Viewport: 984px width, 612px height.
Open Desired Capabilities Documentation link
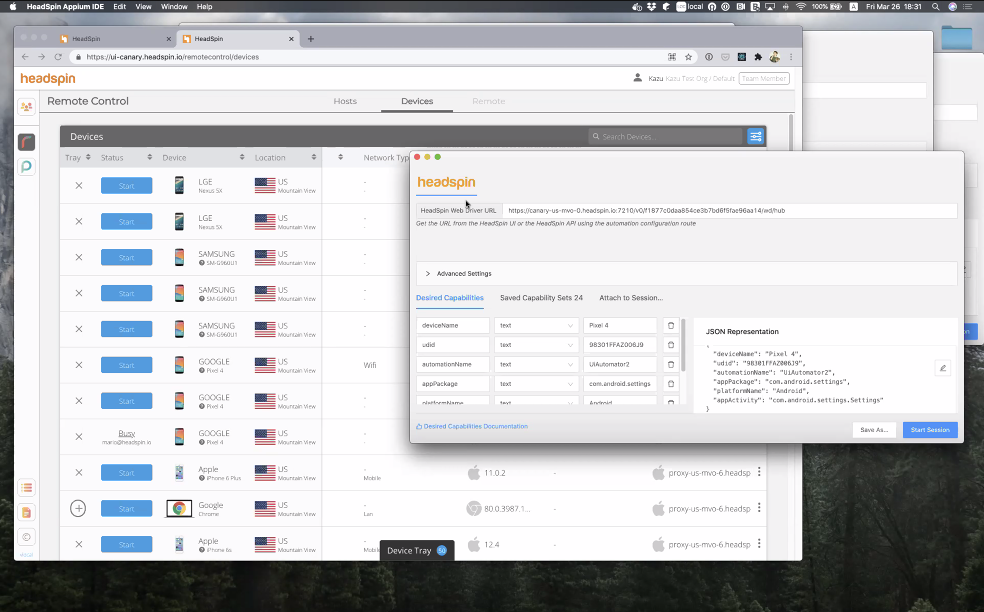pyautogui.click(x=474, y=426)
